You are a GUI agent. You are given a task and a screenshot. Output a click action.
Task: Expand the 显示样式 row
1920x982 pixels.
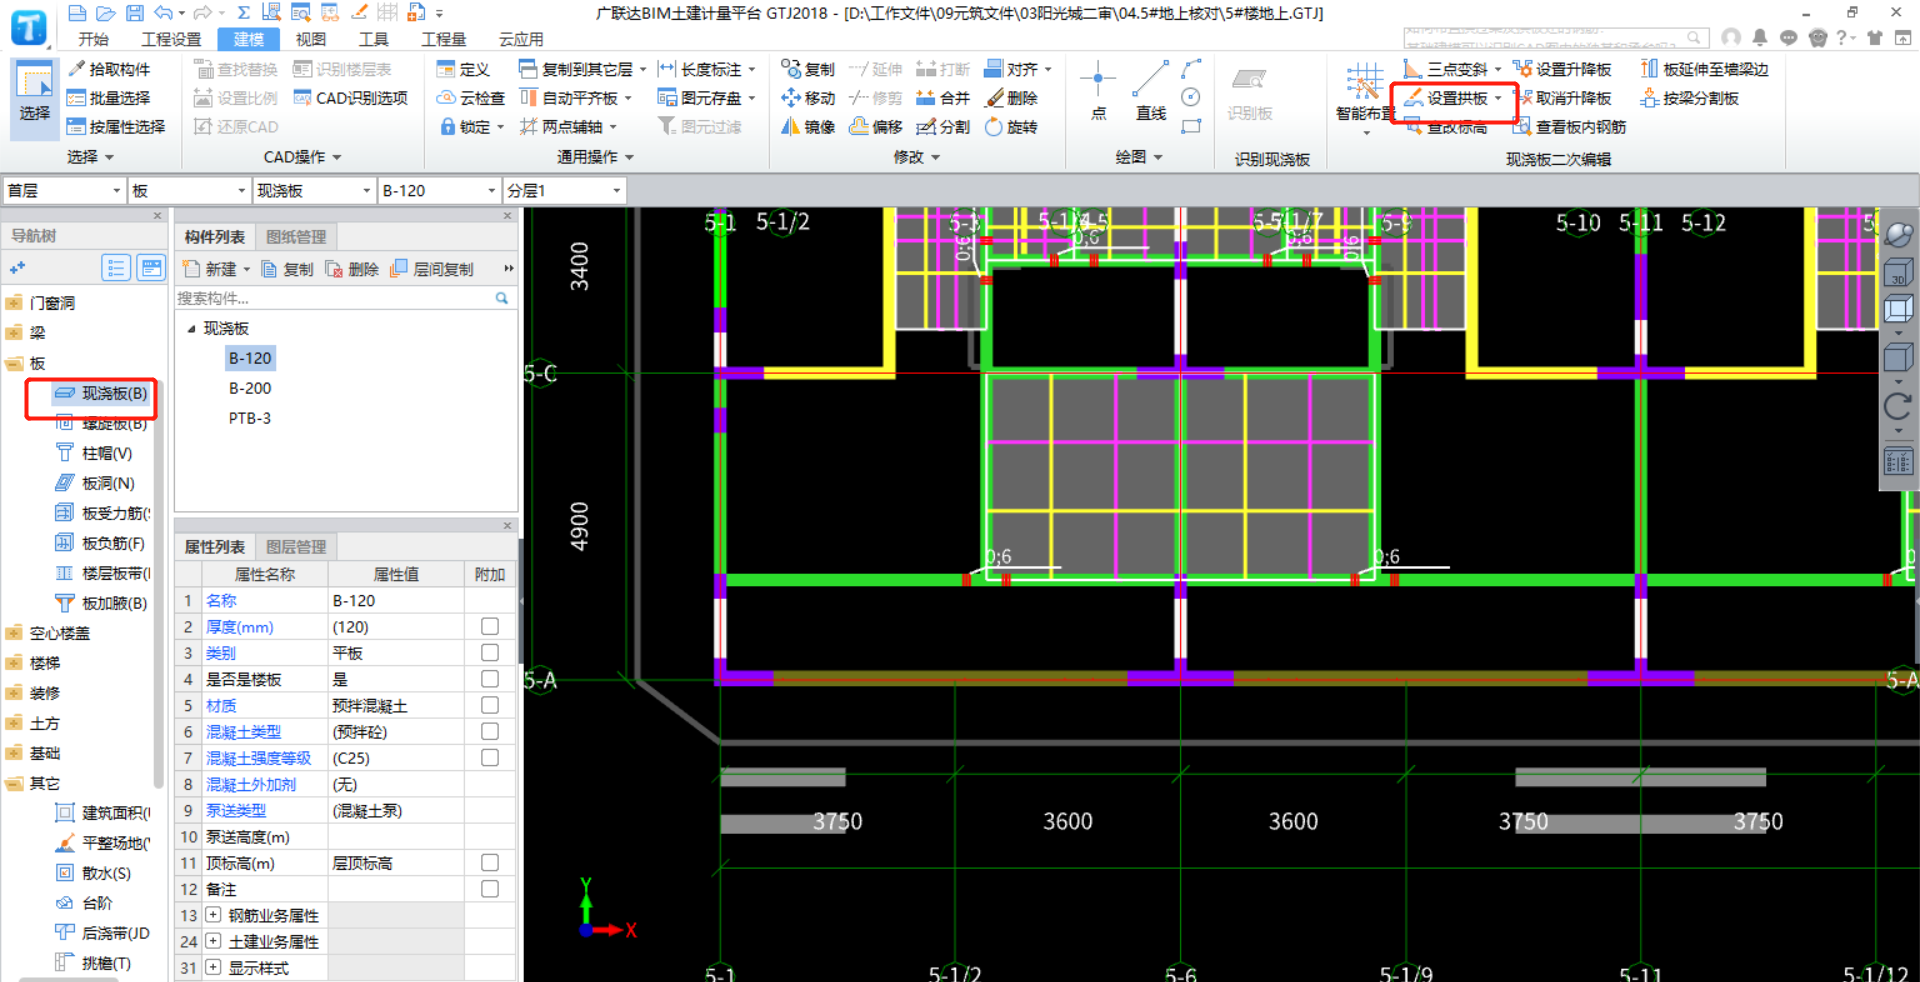(x=213, y=967)
